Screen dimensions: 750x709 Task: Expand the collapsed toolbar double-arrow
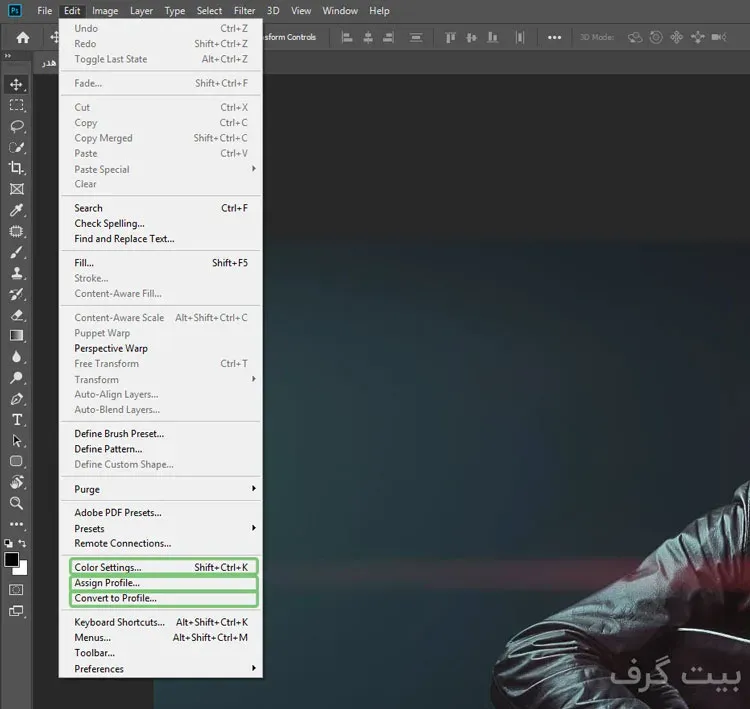[8, 56]
